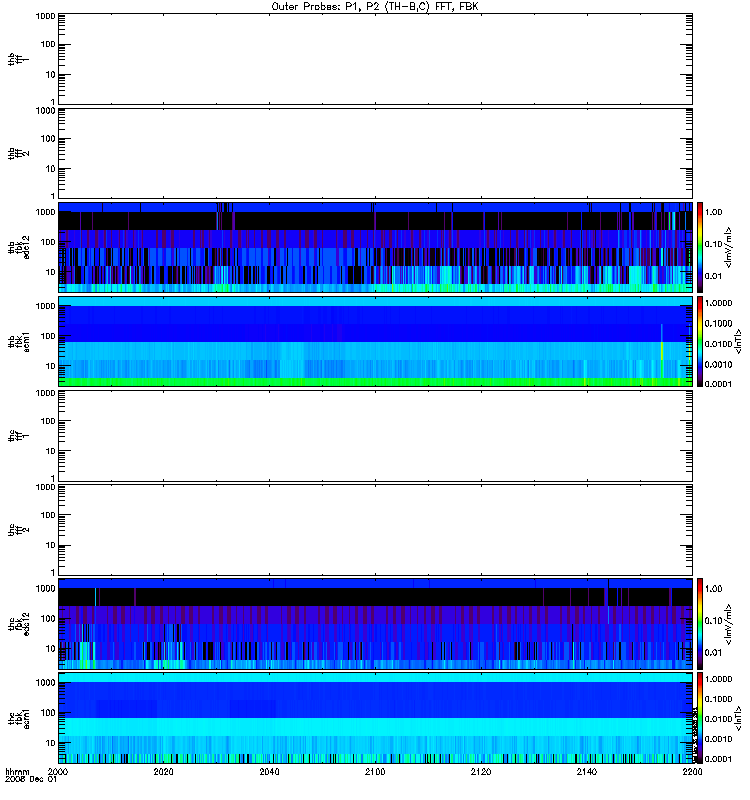Click the "2140" time axis label
This screenshot has width=750, height=800.
[587, 771]
